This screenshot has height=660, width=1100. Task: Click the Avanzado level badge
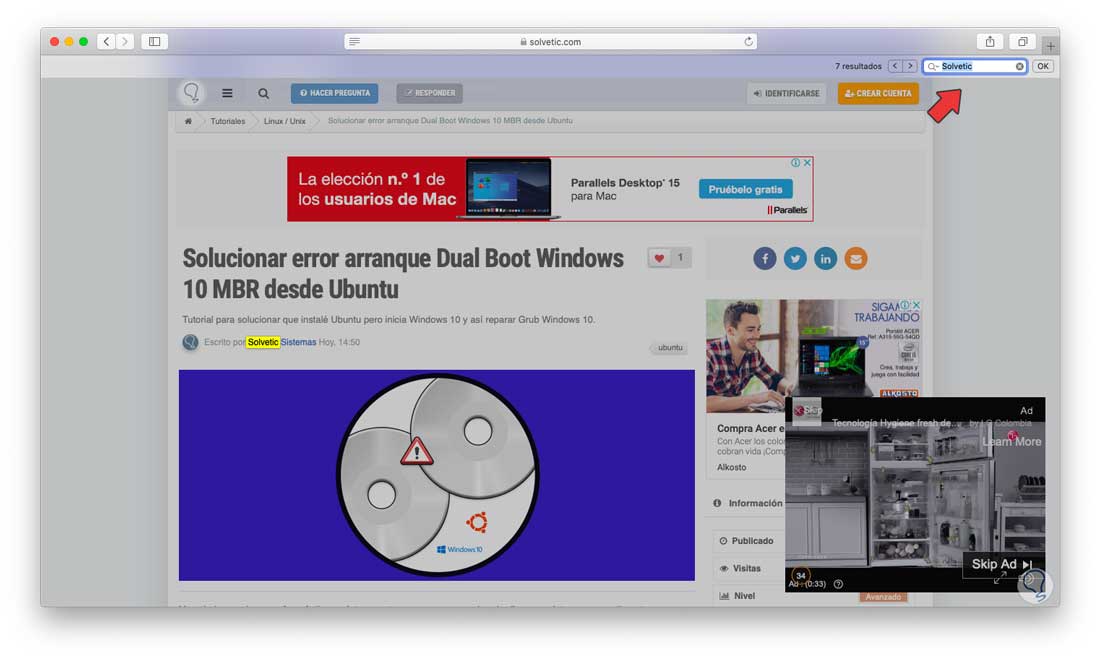[x=883, y=597]
